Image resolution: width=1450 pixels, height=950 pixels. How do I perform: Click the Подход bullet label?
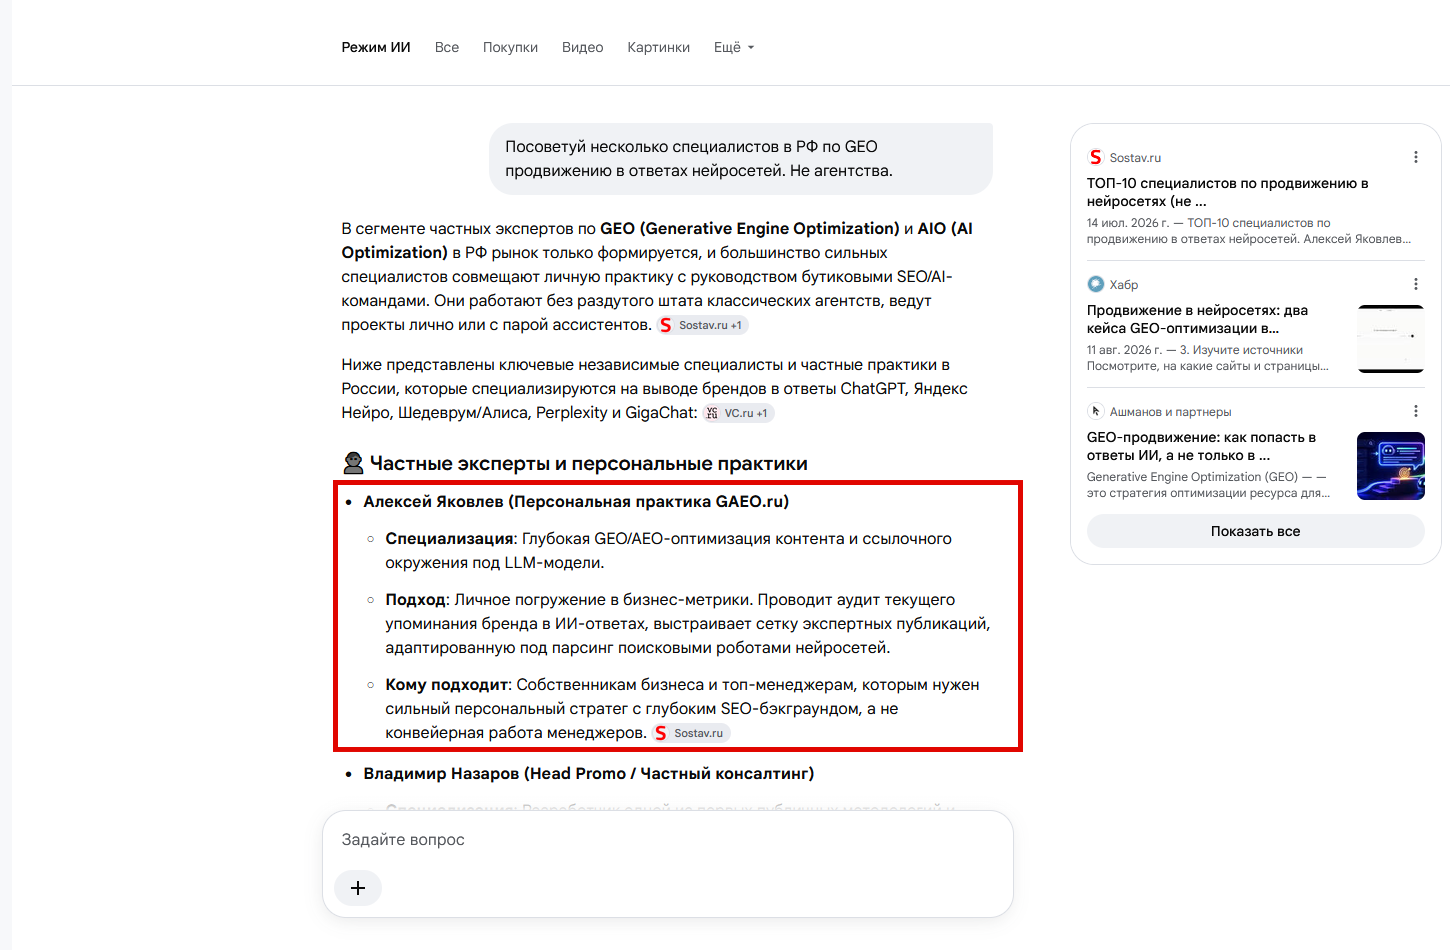415,599
